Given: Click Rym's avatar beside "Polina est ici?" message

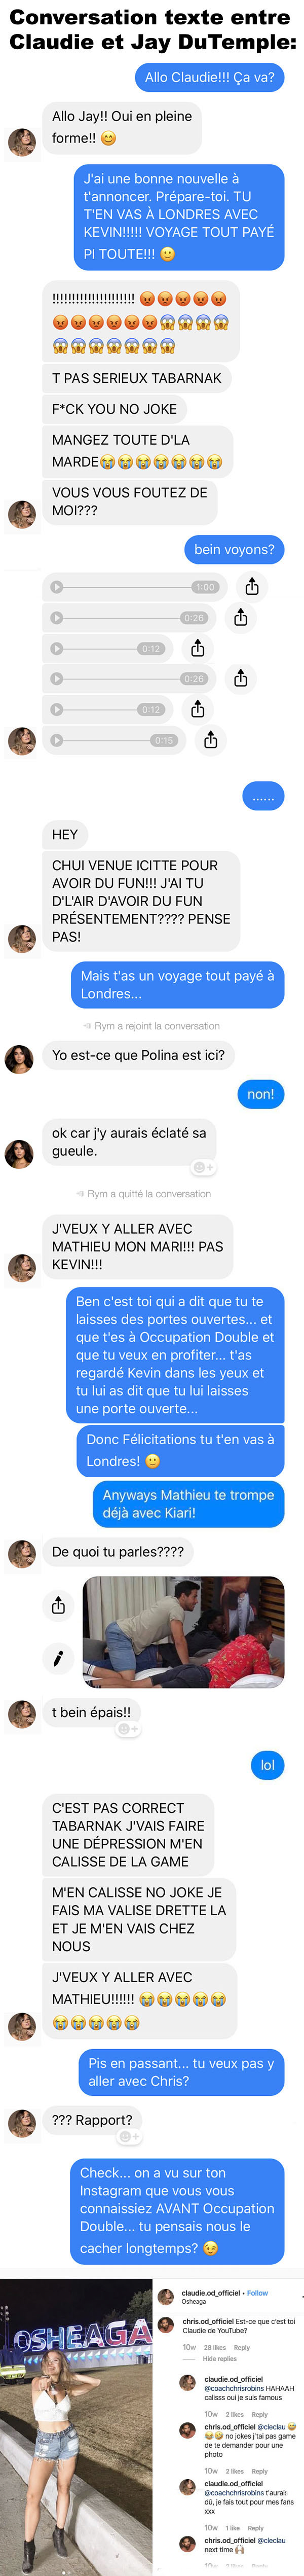Looking at the screenshot, I should point(19,1058).
